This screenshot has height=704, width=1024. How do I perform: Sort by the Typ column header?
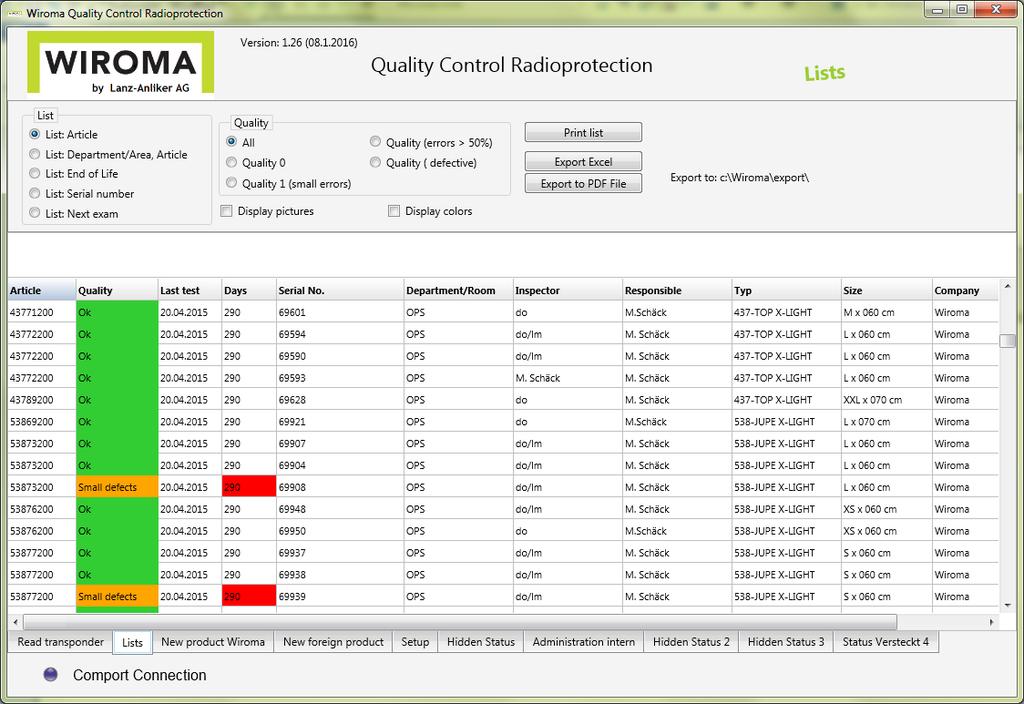tap(786, 291)
